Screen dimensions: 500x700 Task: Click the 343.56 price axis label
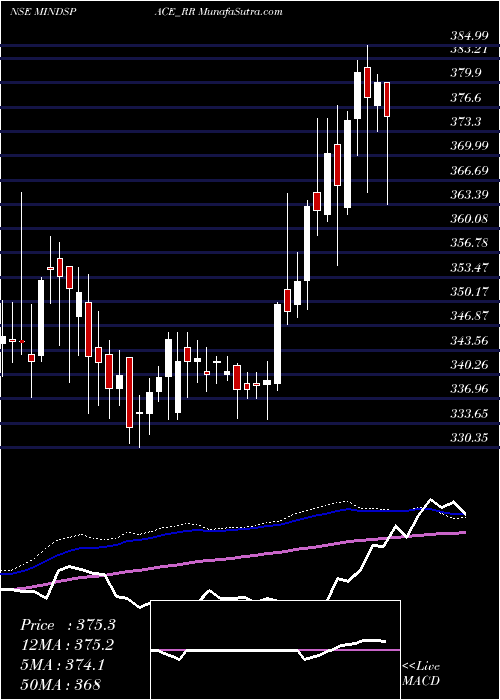[x=469, y=341]
